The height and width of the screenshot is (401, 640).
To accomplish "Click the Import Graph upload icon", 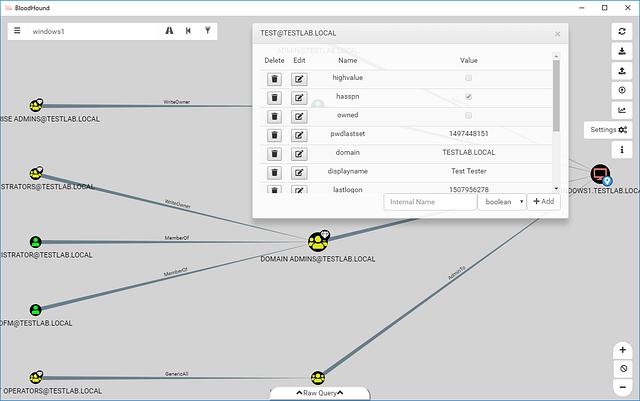I will [622, 71].
